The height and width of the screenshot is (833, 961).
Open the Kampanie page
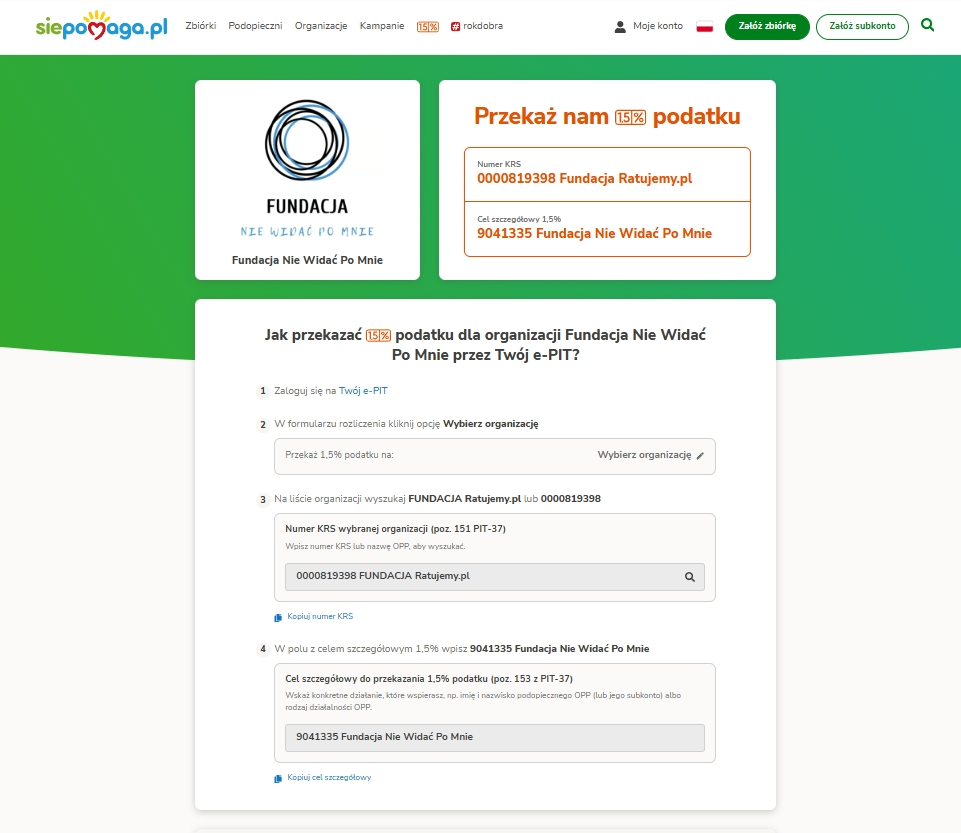(382, 26)
